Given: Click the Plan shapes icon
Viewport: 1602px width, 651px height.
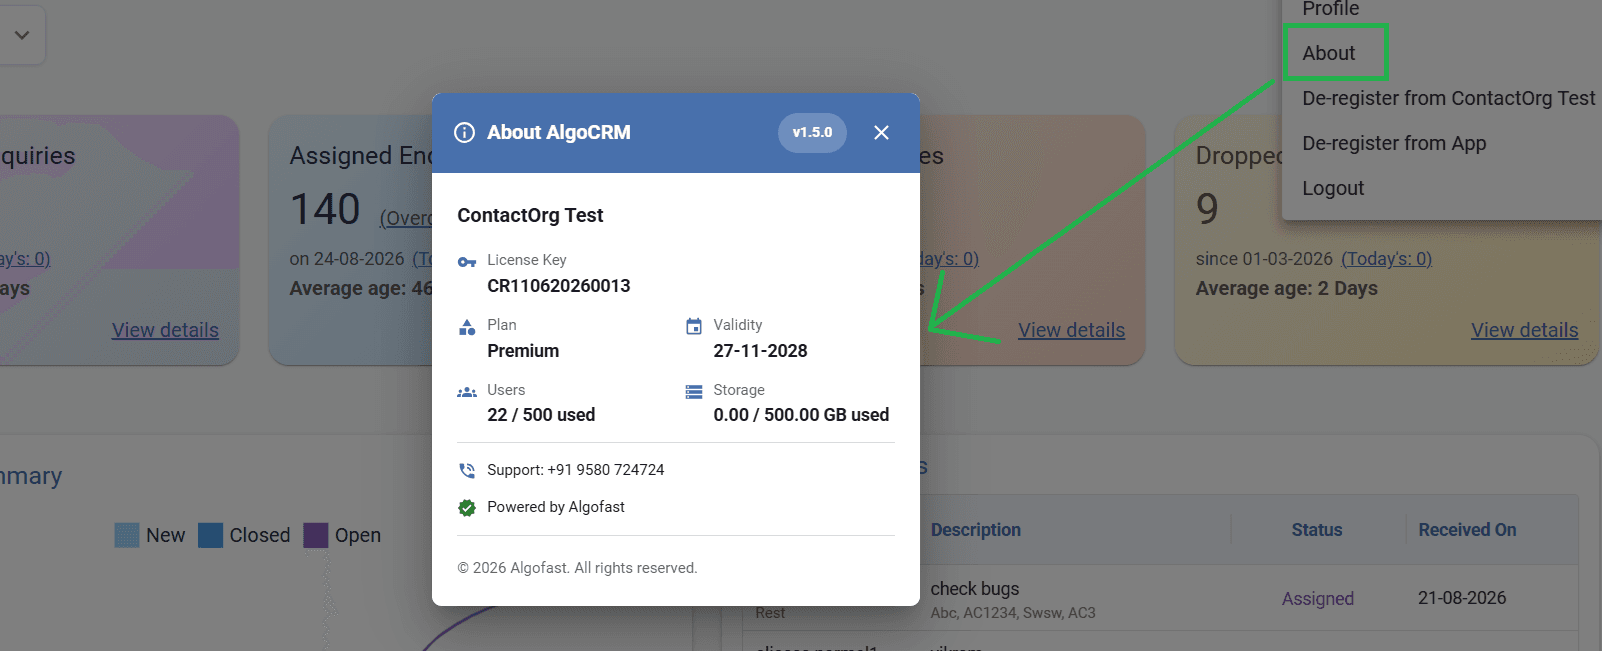Looking at the screenshot, I should (x=467, y=327).
